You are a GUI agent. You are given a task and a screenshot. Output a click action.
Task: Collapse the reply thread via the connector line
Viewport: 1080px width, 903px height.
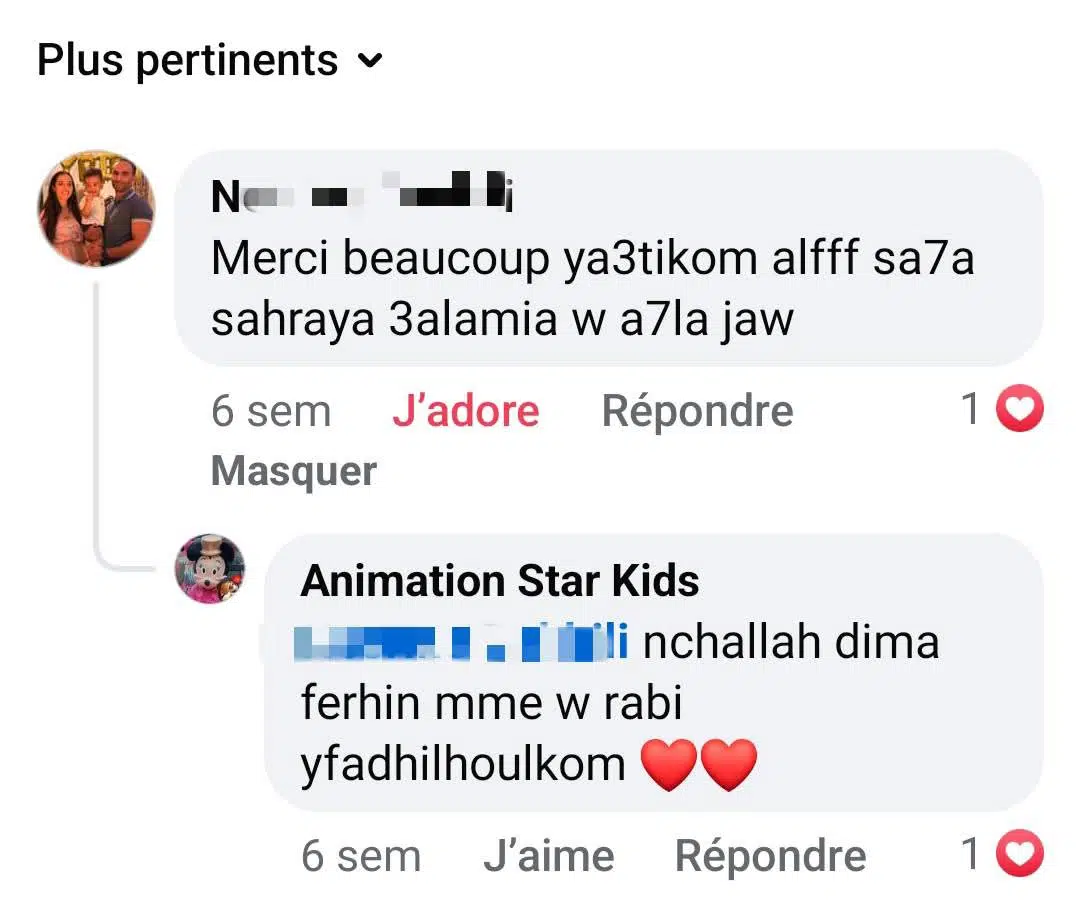point(97,420)
